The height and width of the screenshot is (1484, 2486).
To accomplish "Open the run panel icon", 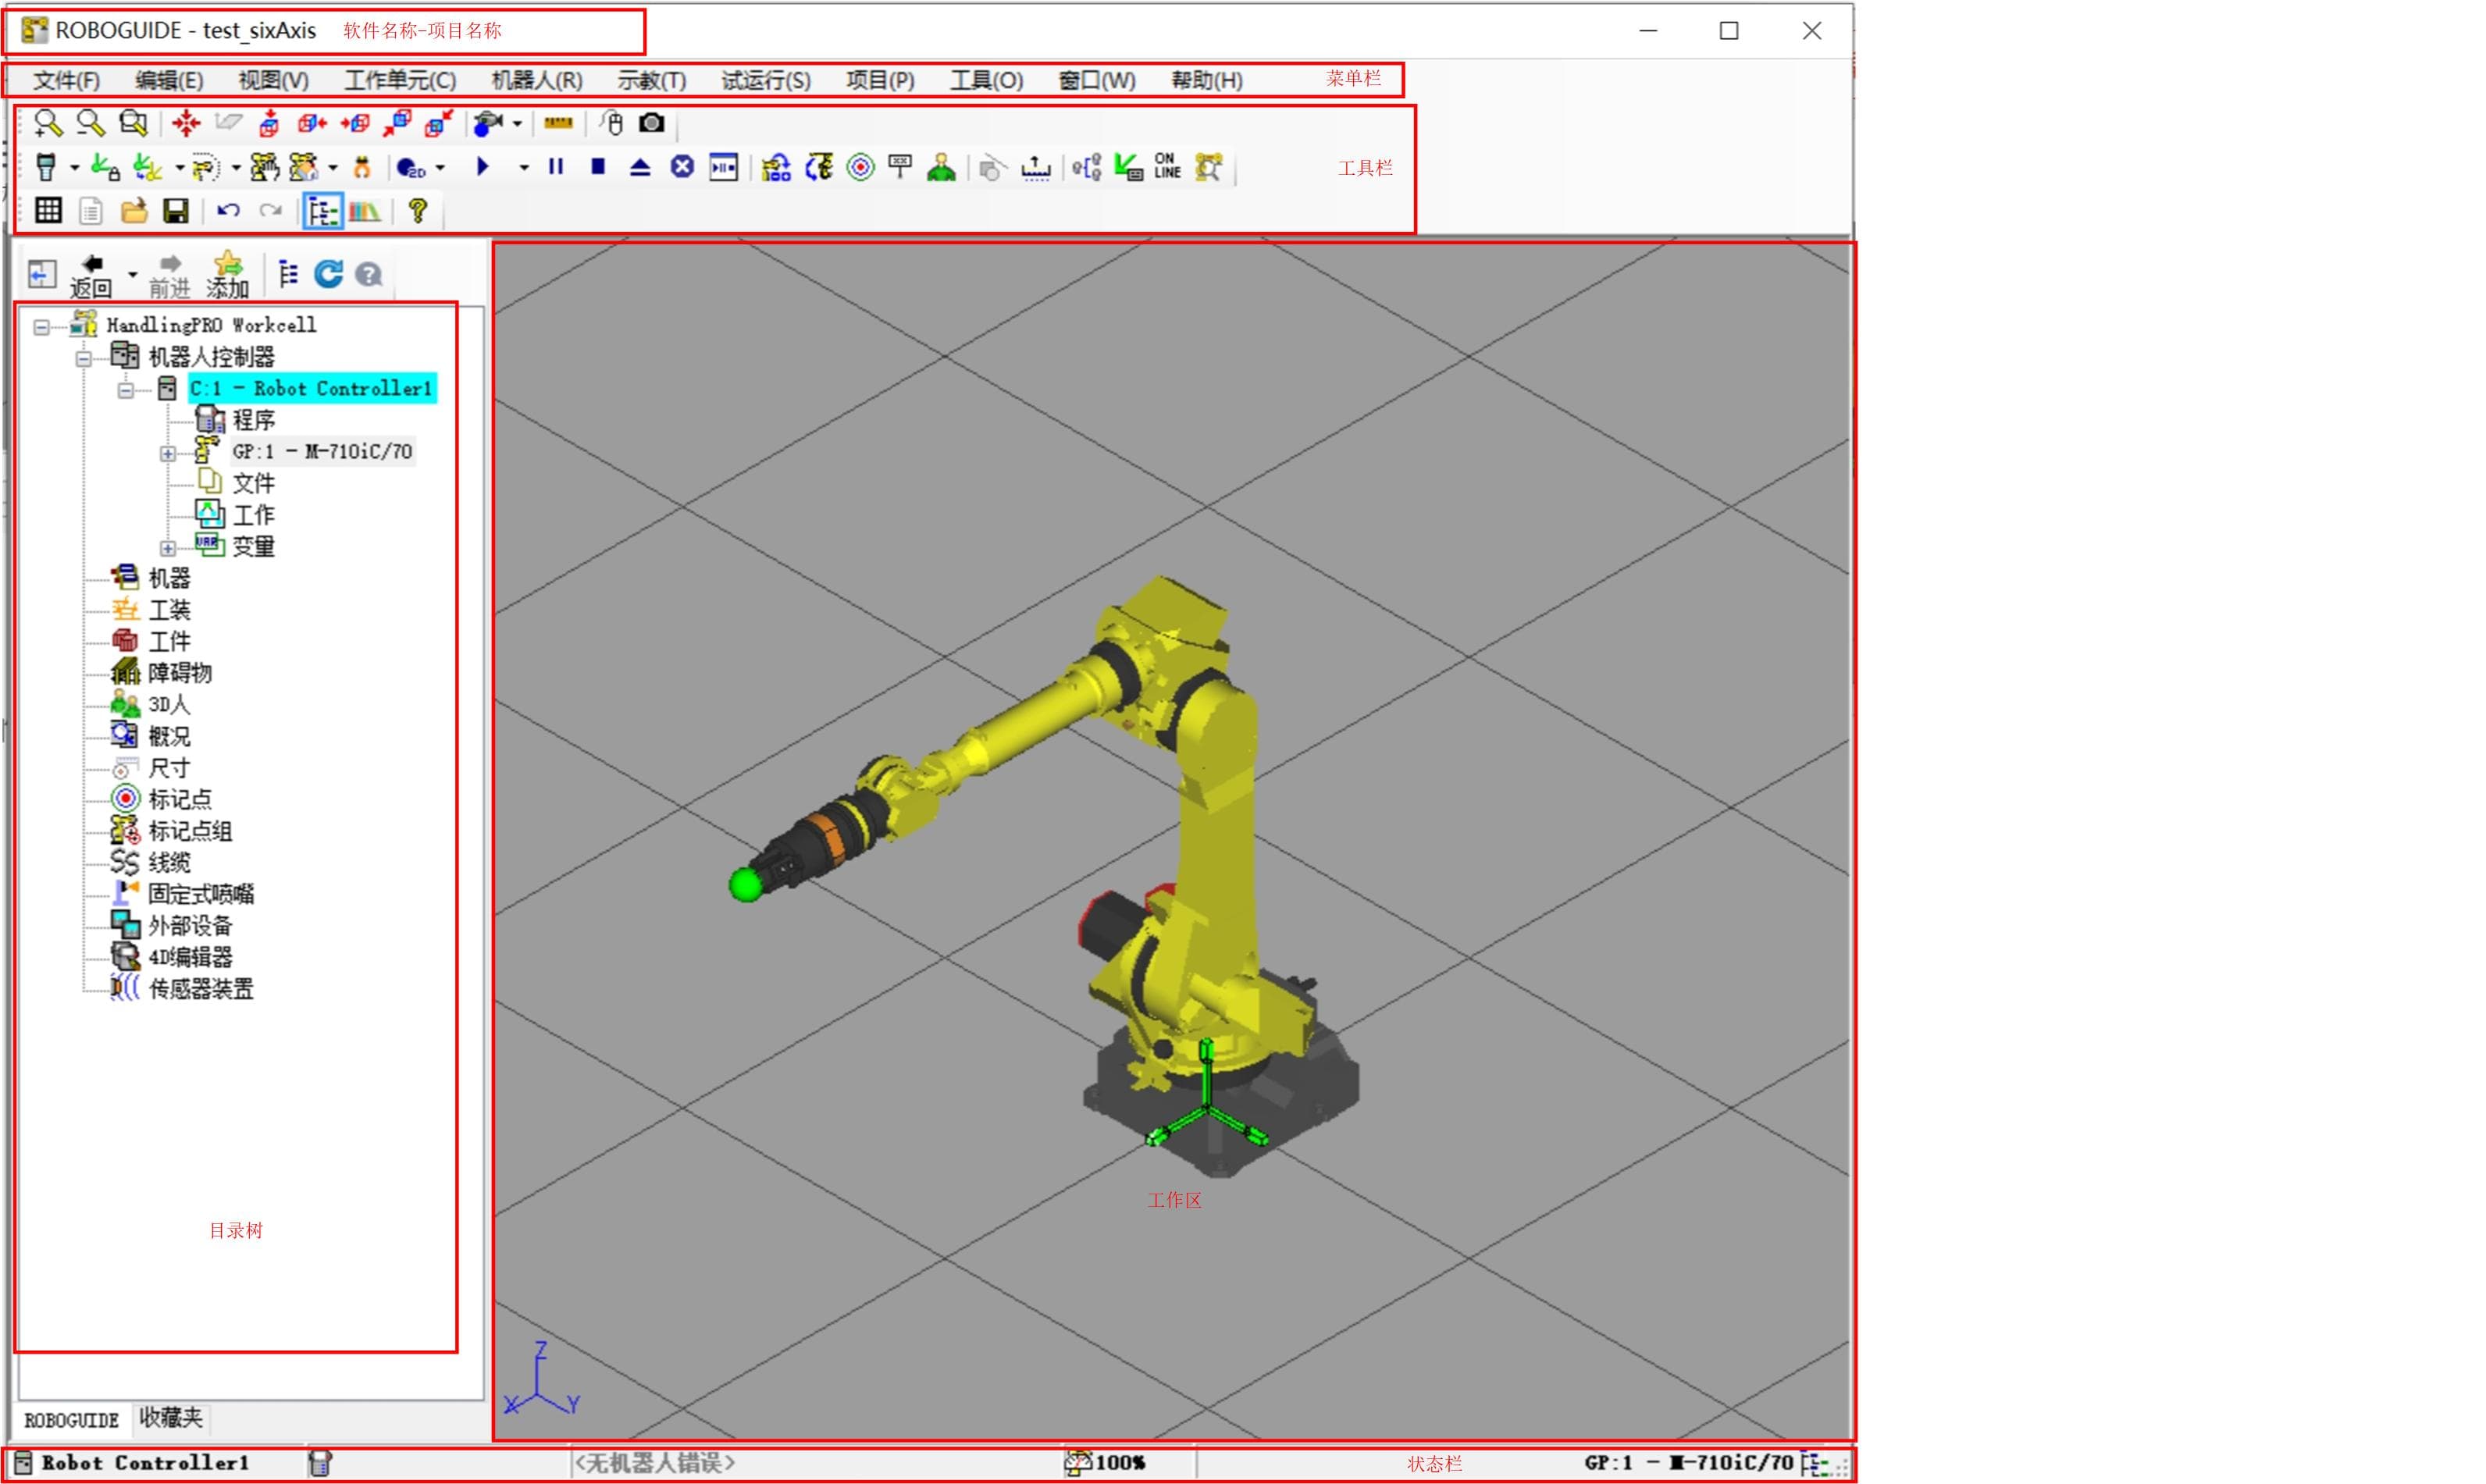I will [x=723, y=167].
